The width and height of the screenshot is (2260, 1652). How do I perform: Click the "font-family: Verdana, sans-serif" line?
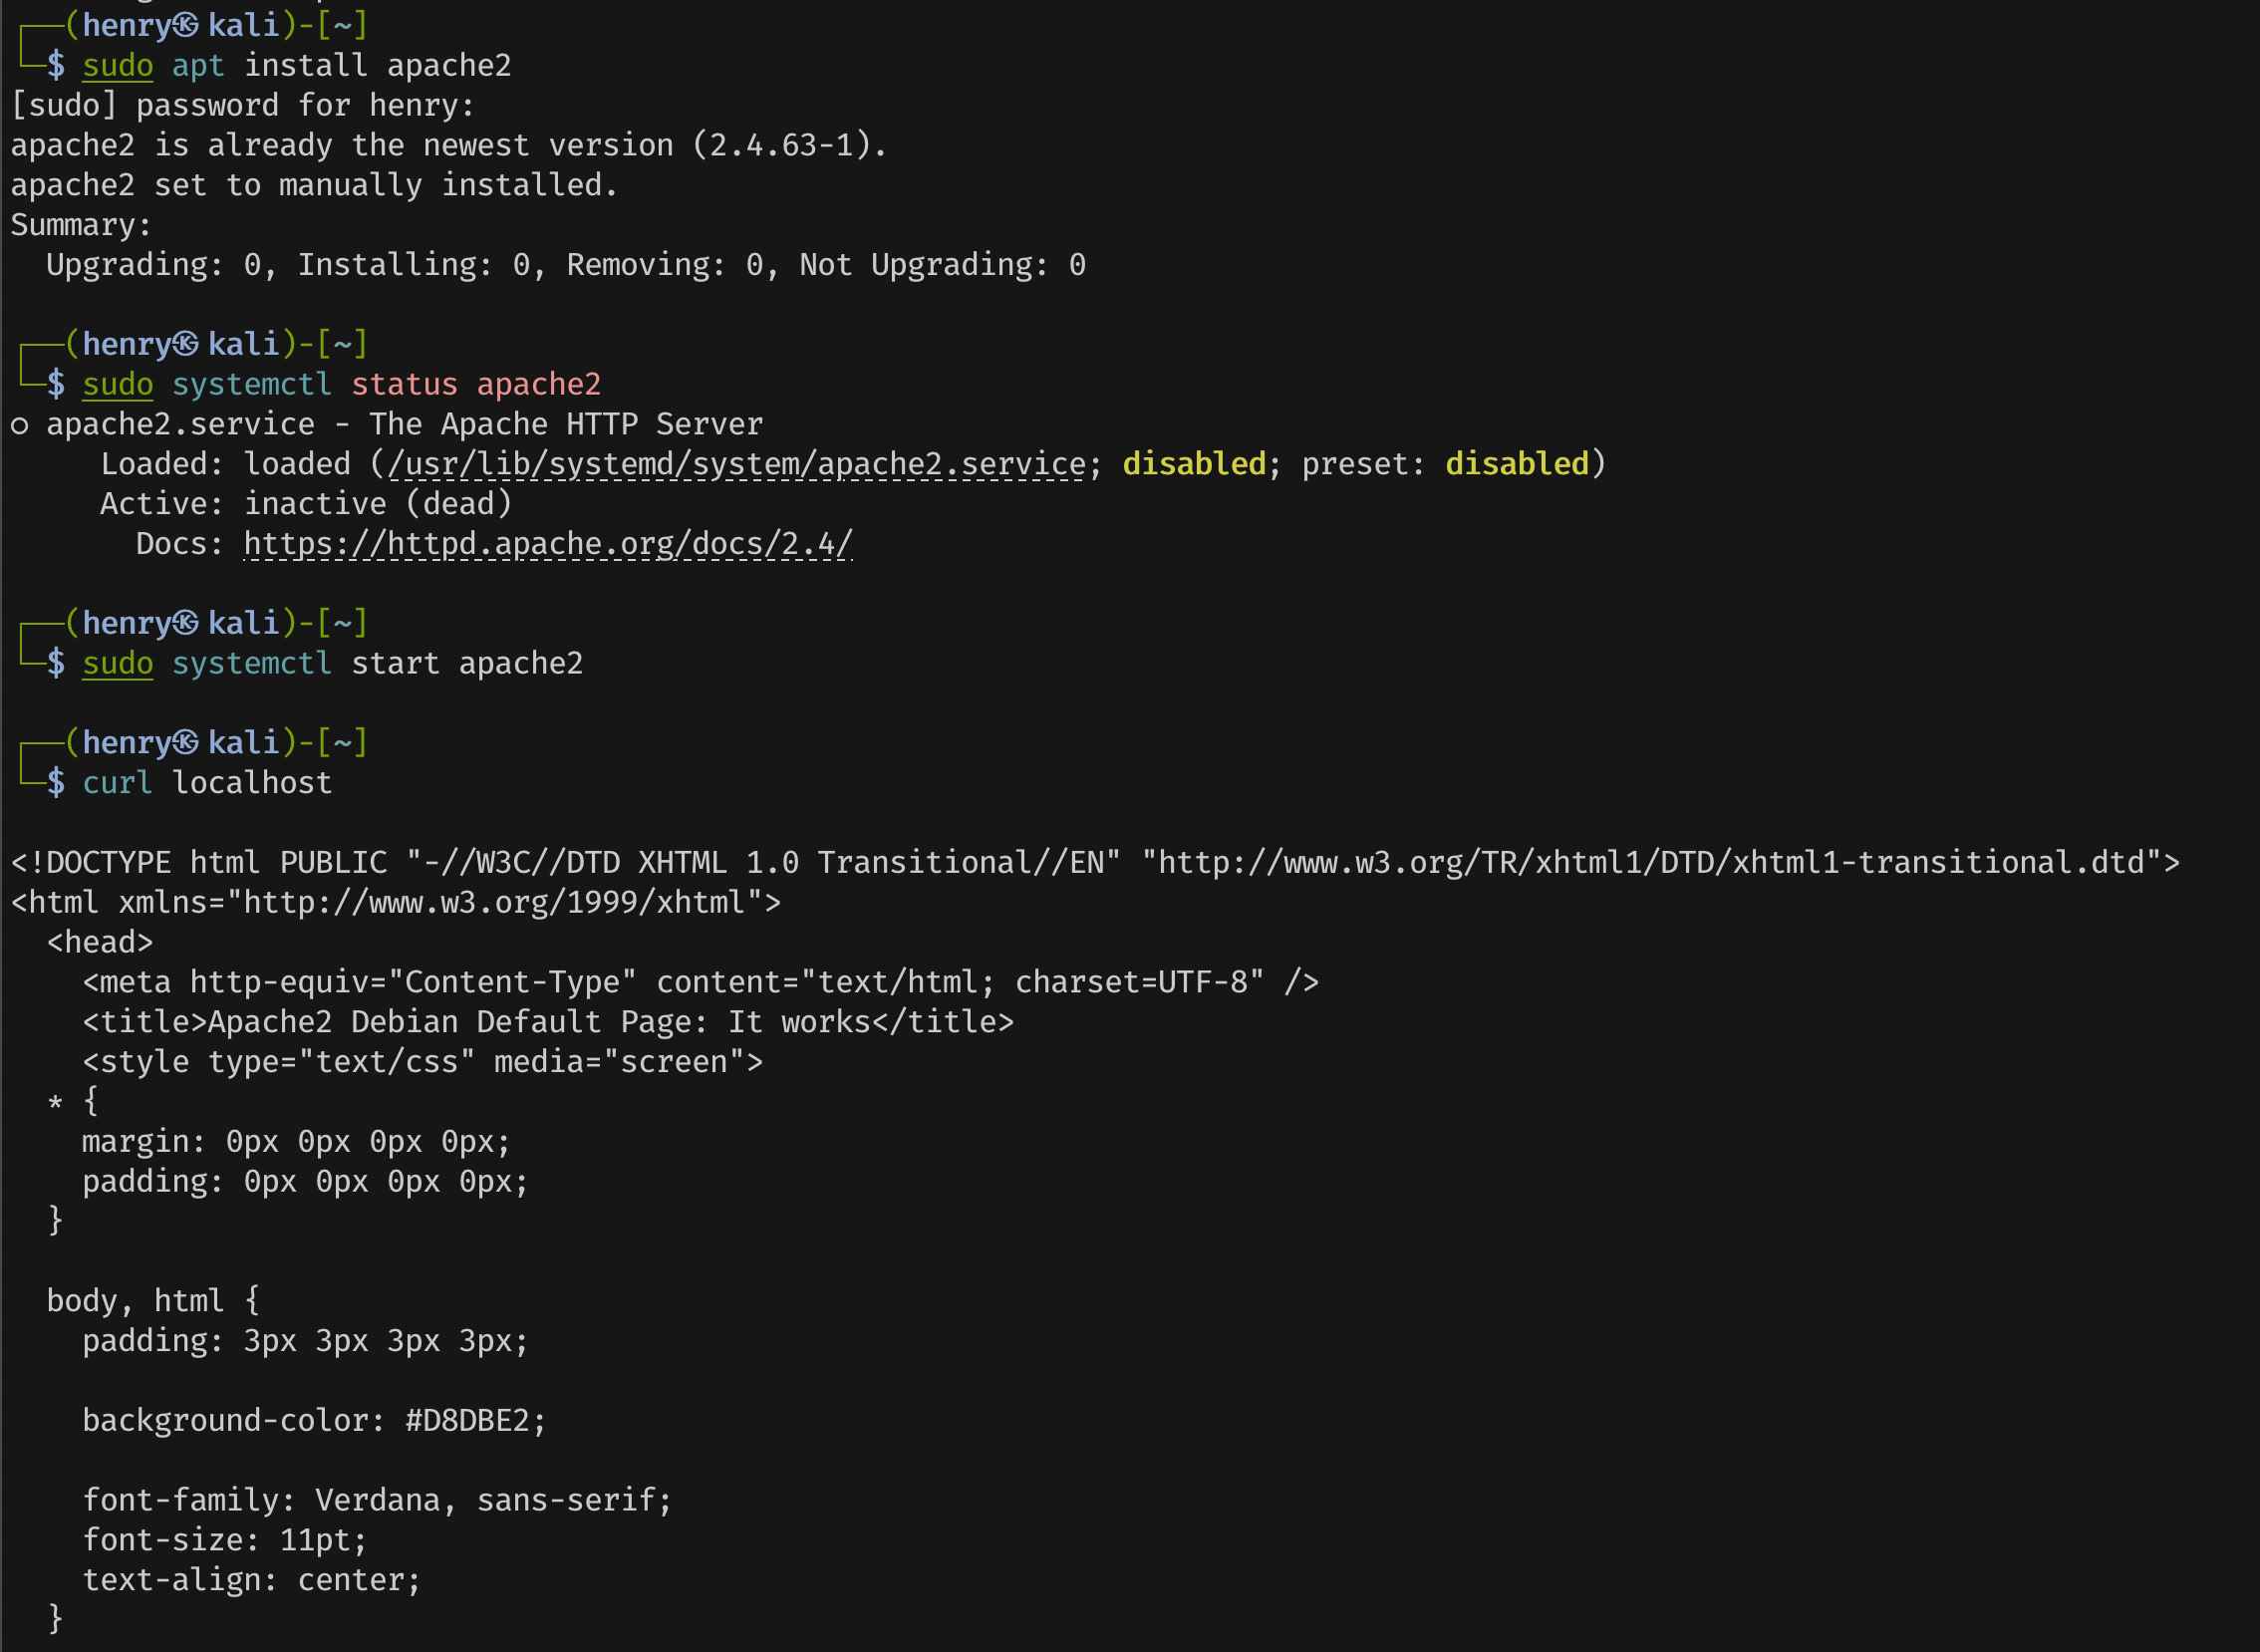(377, 1500)
